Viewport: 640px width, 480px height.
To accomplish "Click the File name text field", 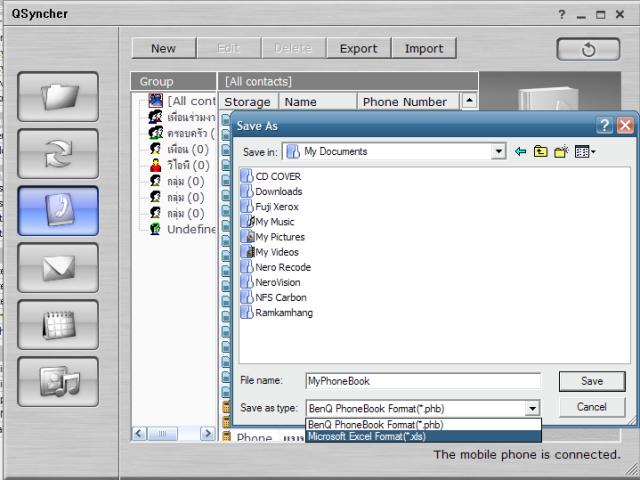I will click(422, 381).
